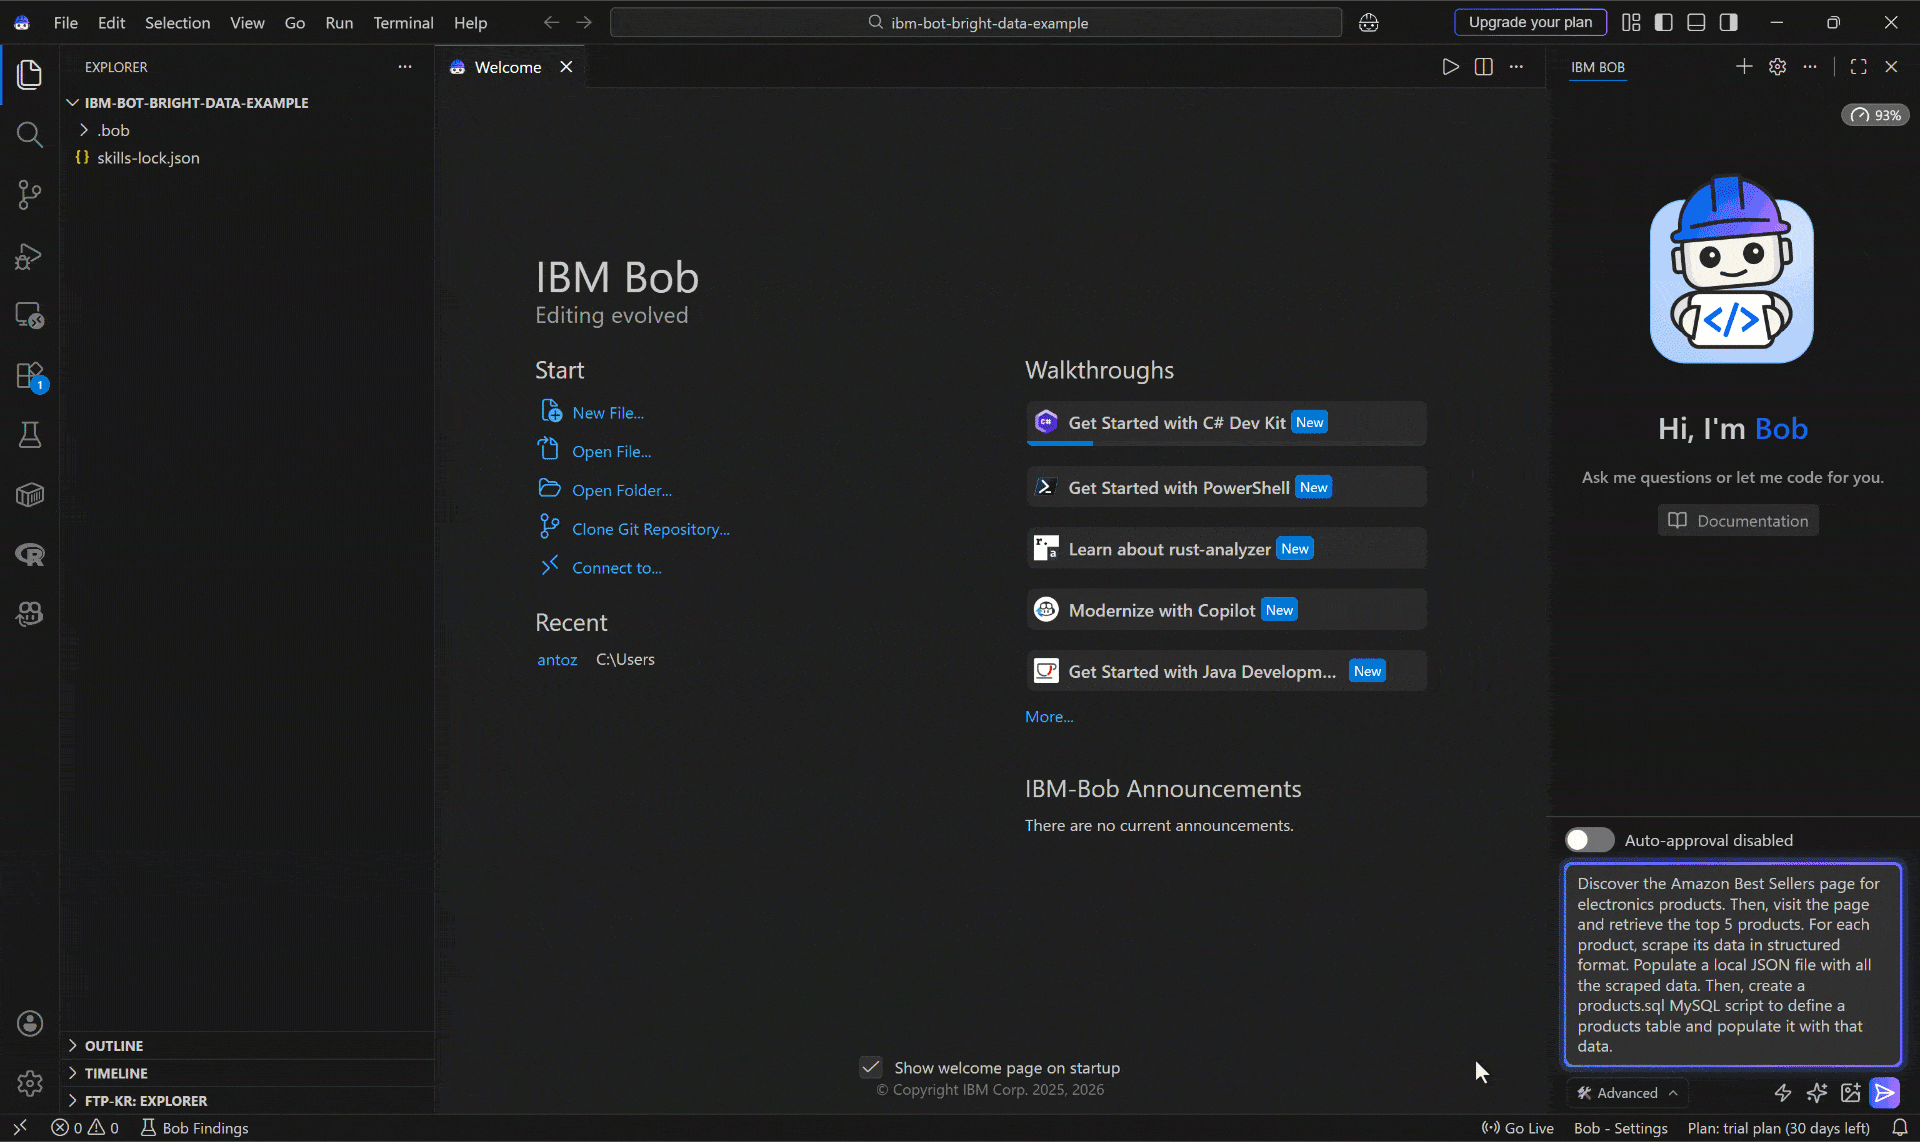Open the File menu
This screenshot has width=1920, height=1142.
65,22
